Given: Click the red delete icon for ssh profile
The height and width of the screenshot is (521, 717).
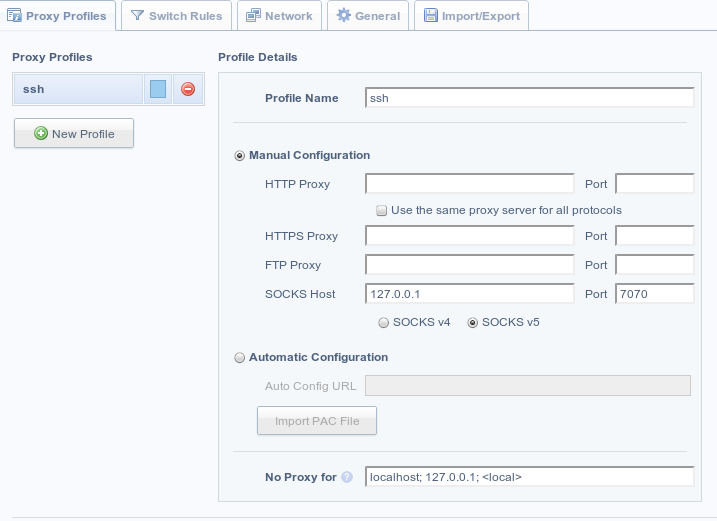Looking at the screenshot, I should click(188, 90).
